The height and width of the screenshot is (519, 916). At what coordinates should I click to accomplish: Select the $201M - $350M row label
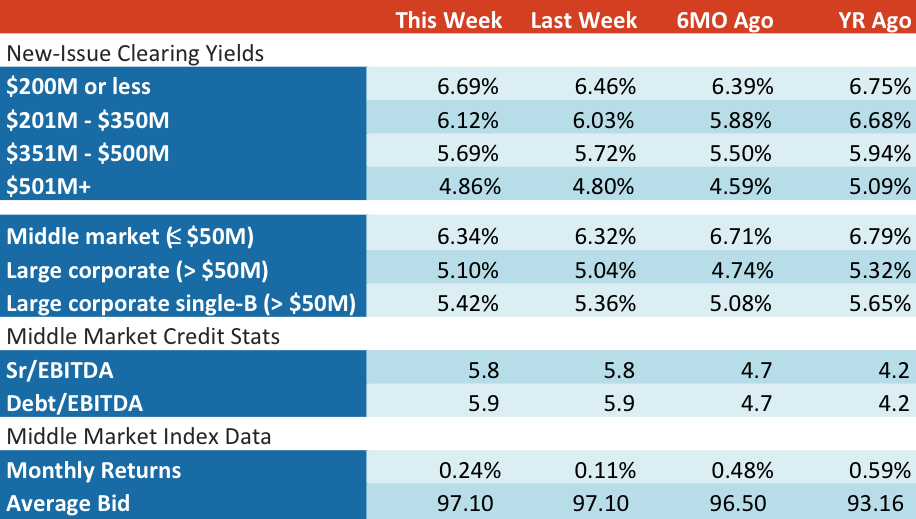point(88,120)
